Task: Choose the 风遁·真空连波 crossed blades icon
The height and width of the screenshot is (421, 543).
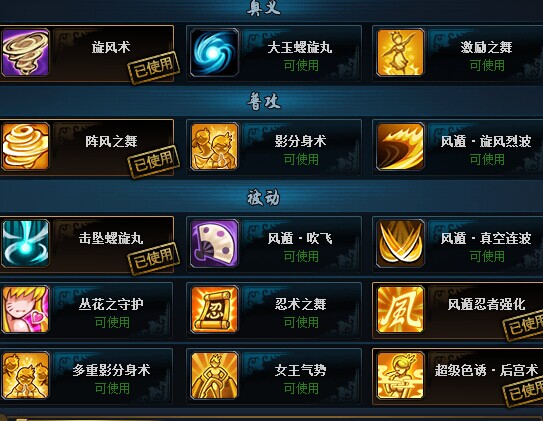Action: tap(400, 244)
